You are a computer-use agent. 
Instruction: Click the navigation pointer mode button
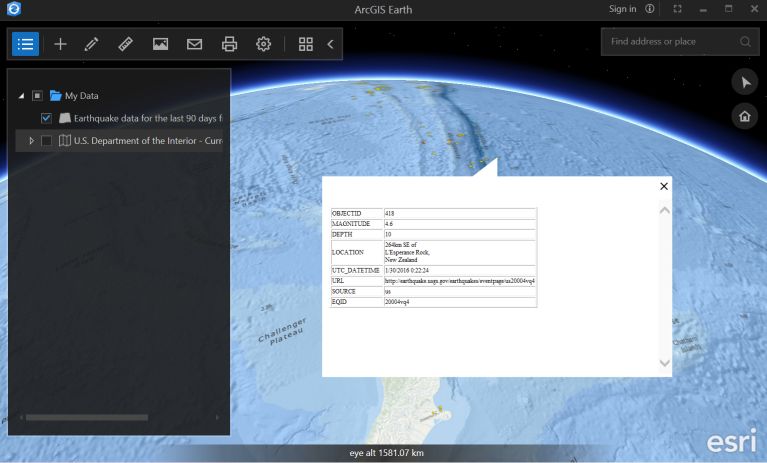click(x=745, y=82)
